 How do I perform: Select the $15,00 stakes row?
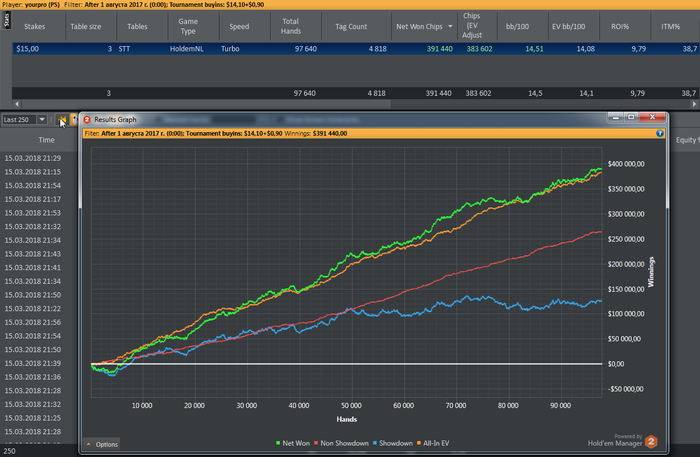356,49
